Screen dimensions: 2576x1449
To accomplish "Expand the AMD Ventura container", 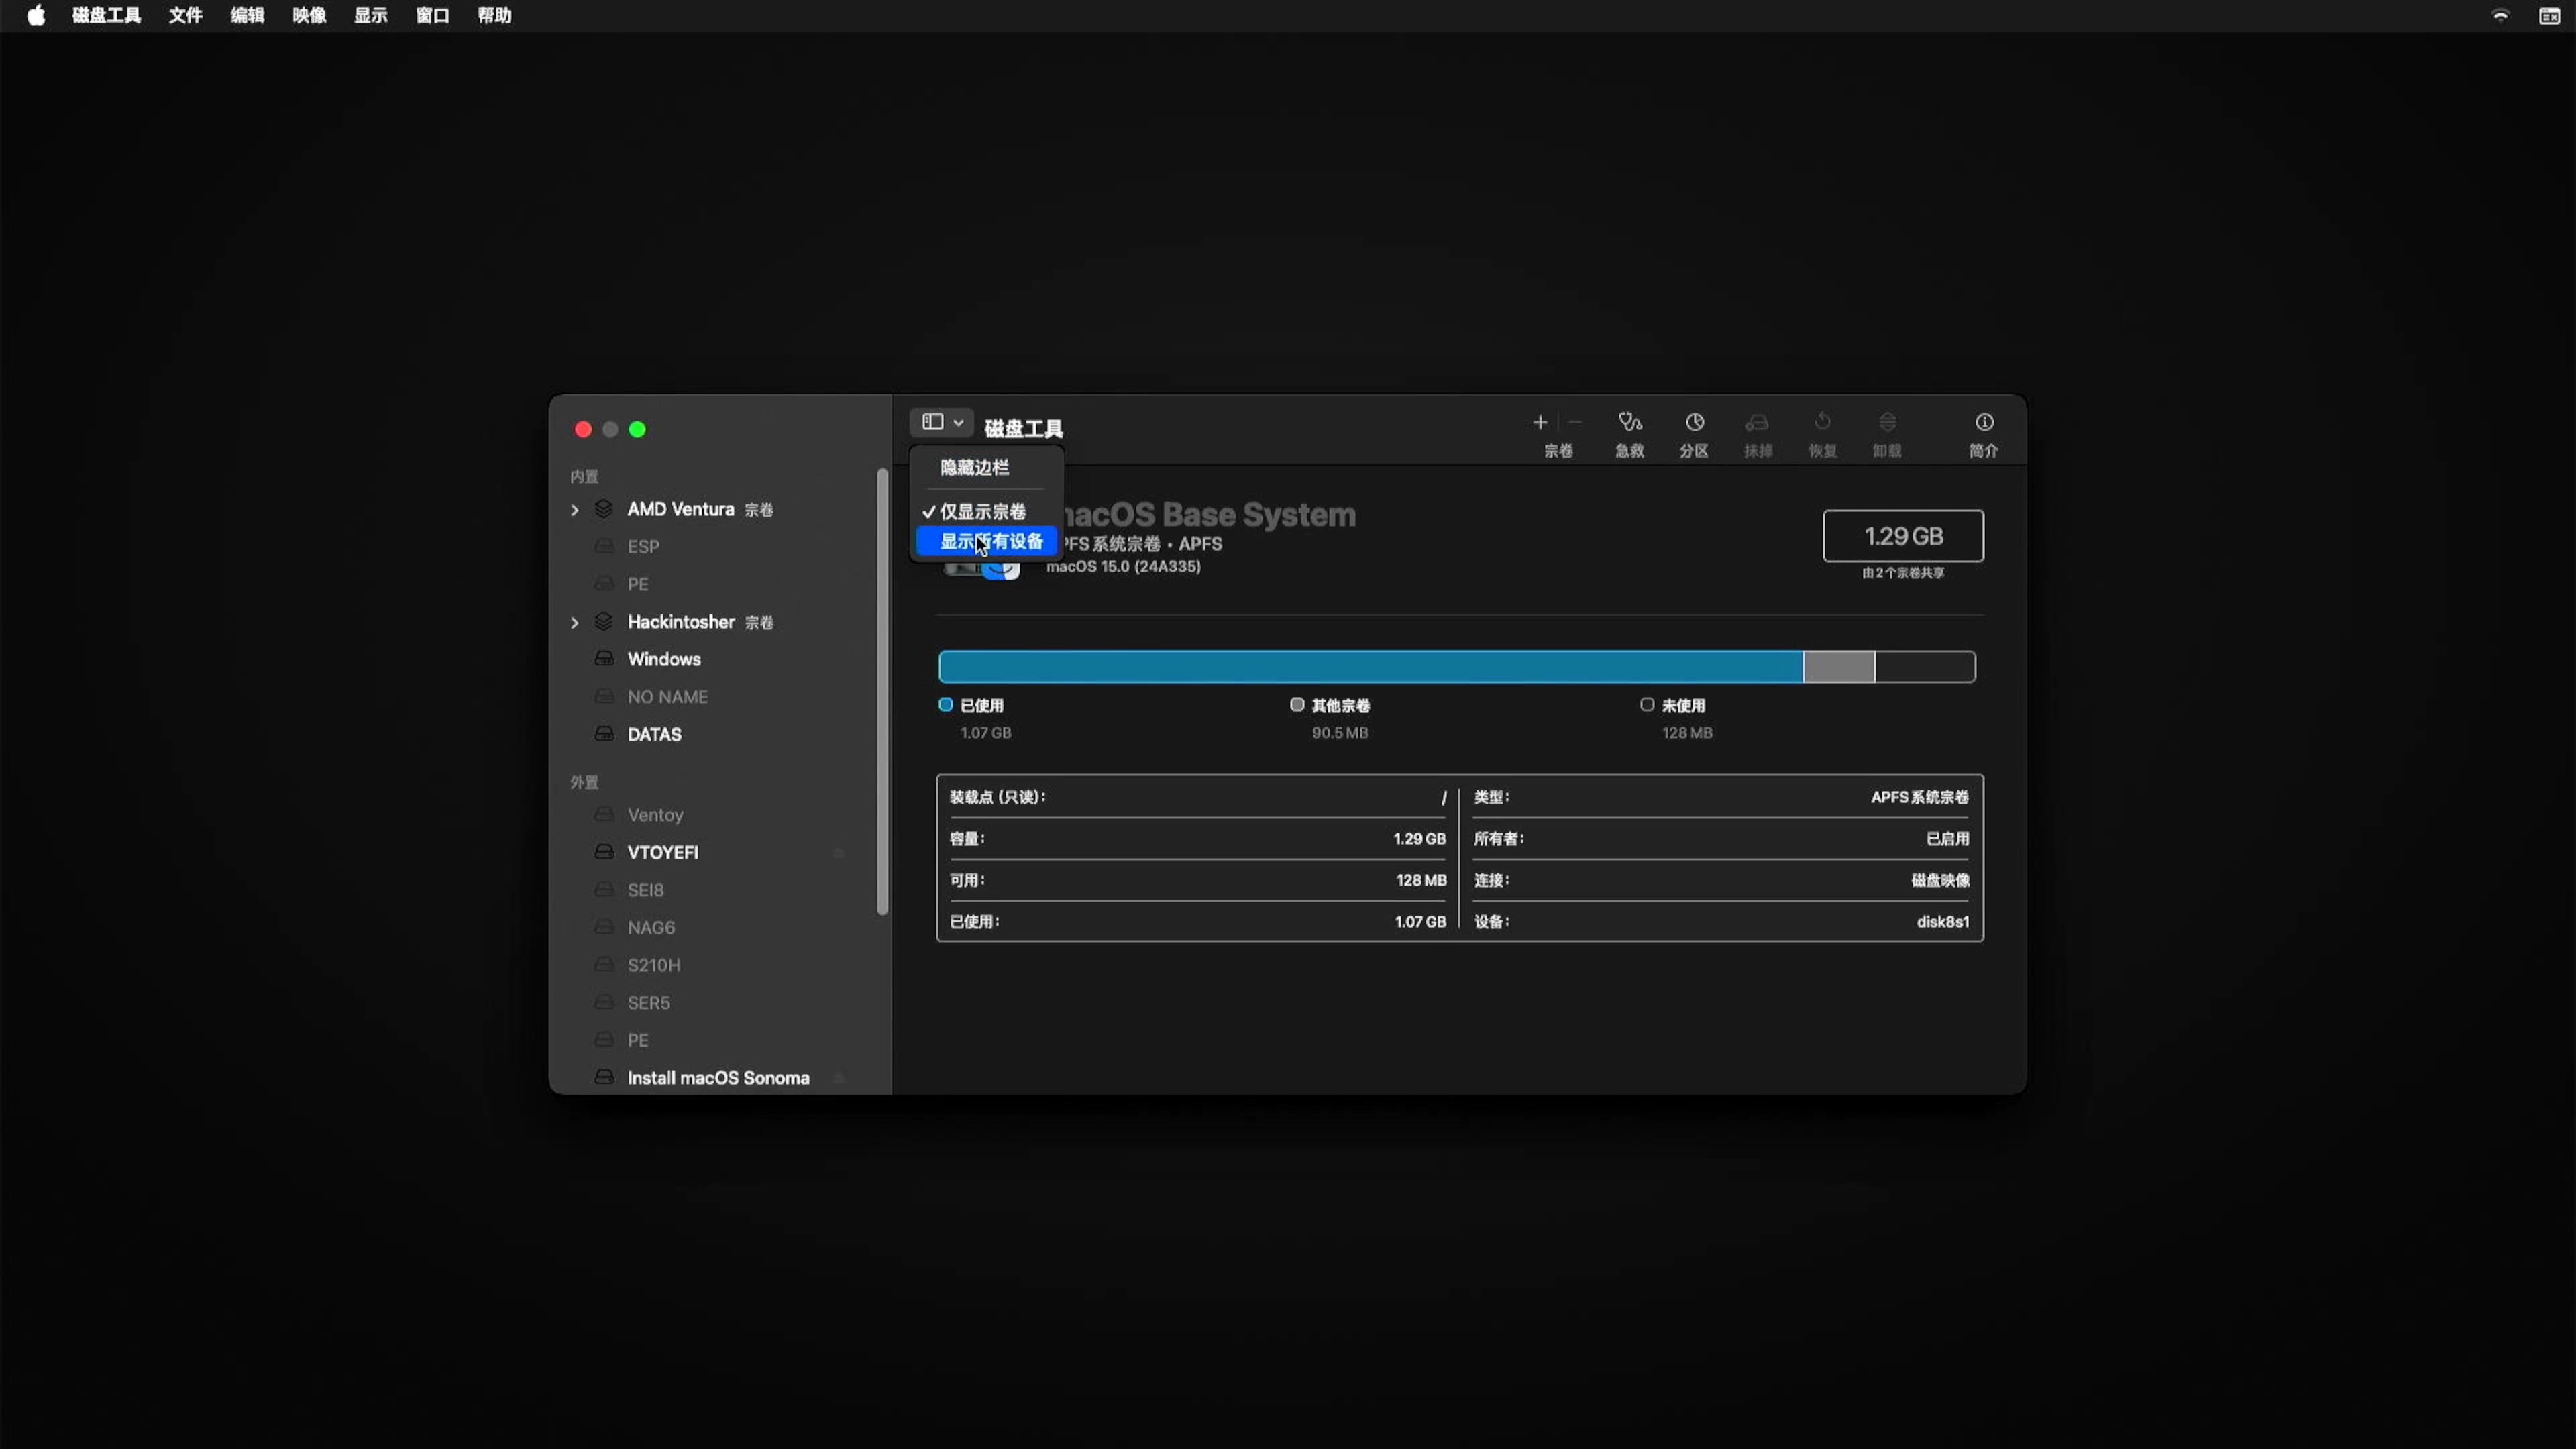I will click(x=574, y=510).
